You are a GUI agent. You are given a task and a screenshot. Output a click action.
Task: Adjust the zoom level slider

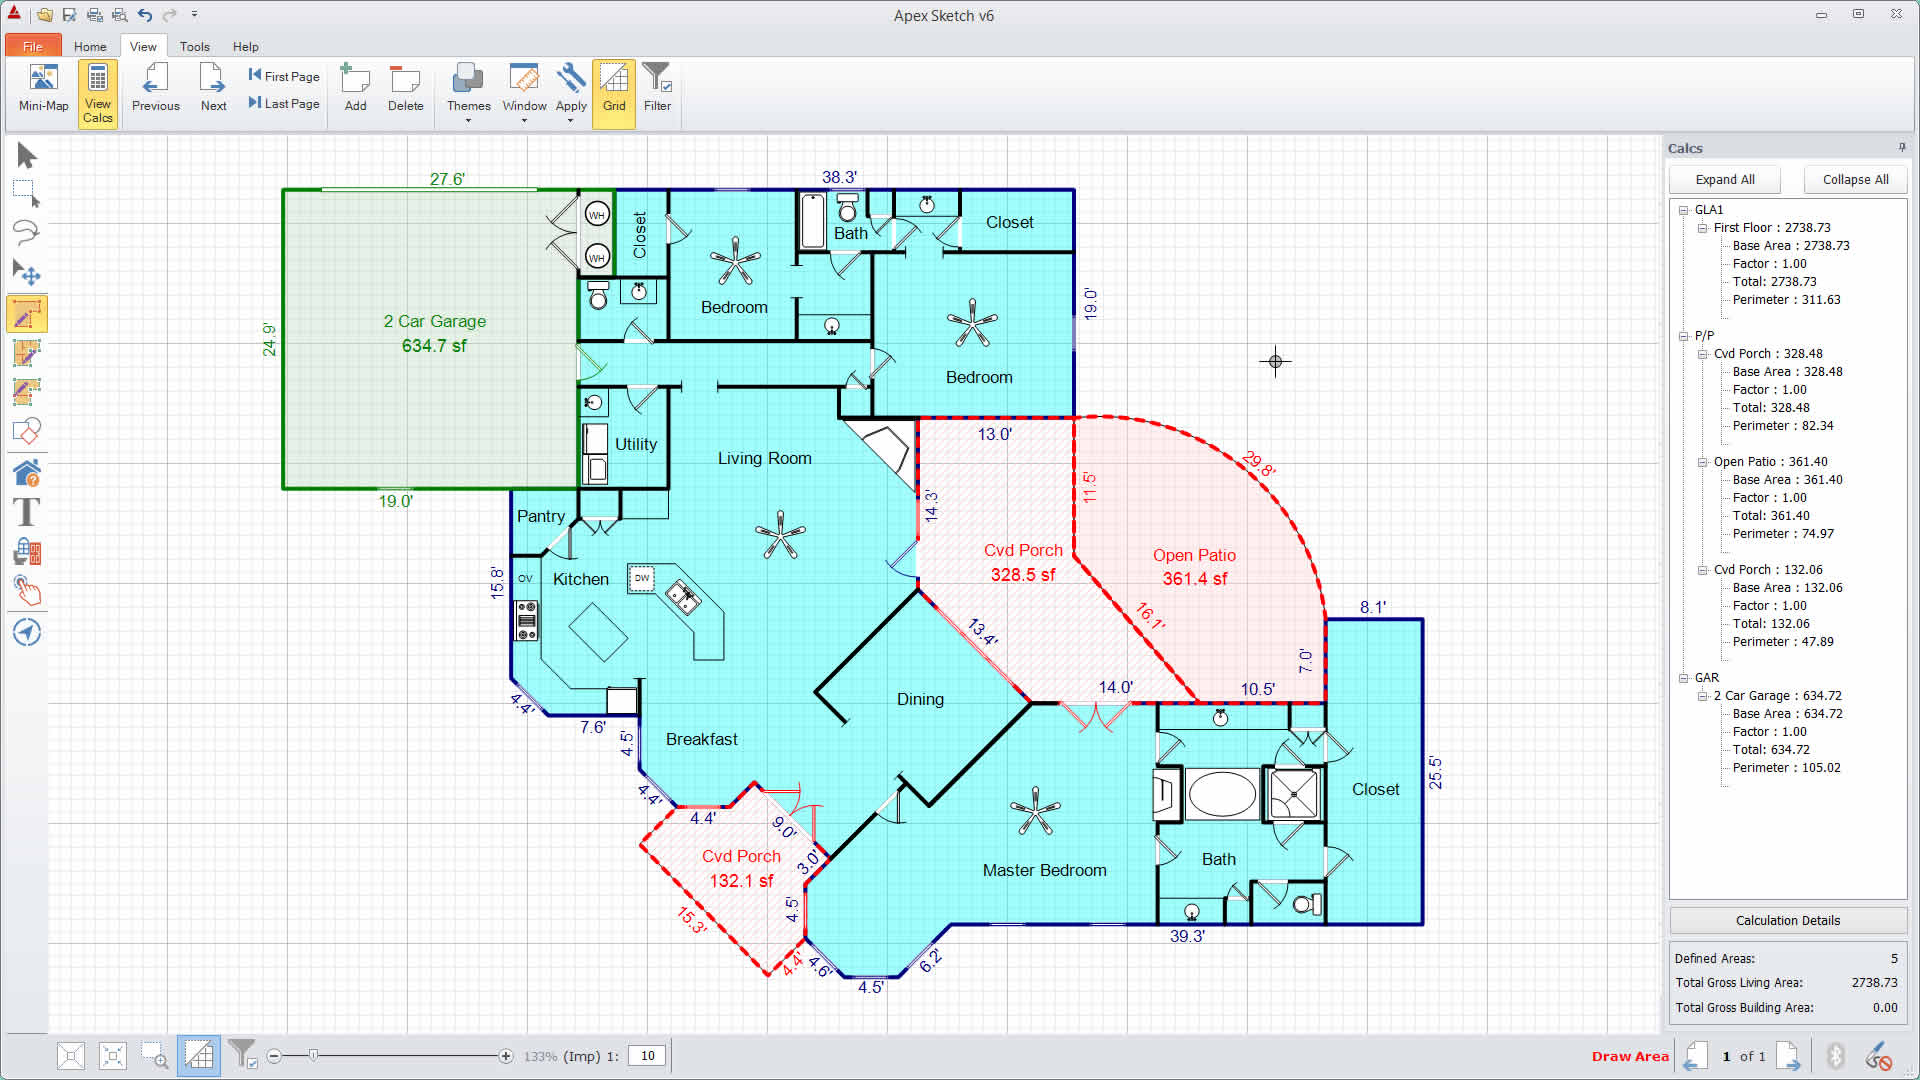pos(319,1055)
